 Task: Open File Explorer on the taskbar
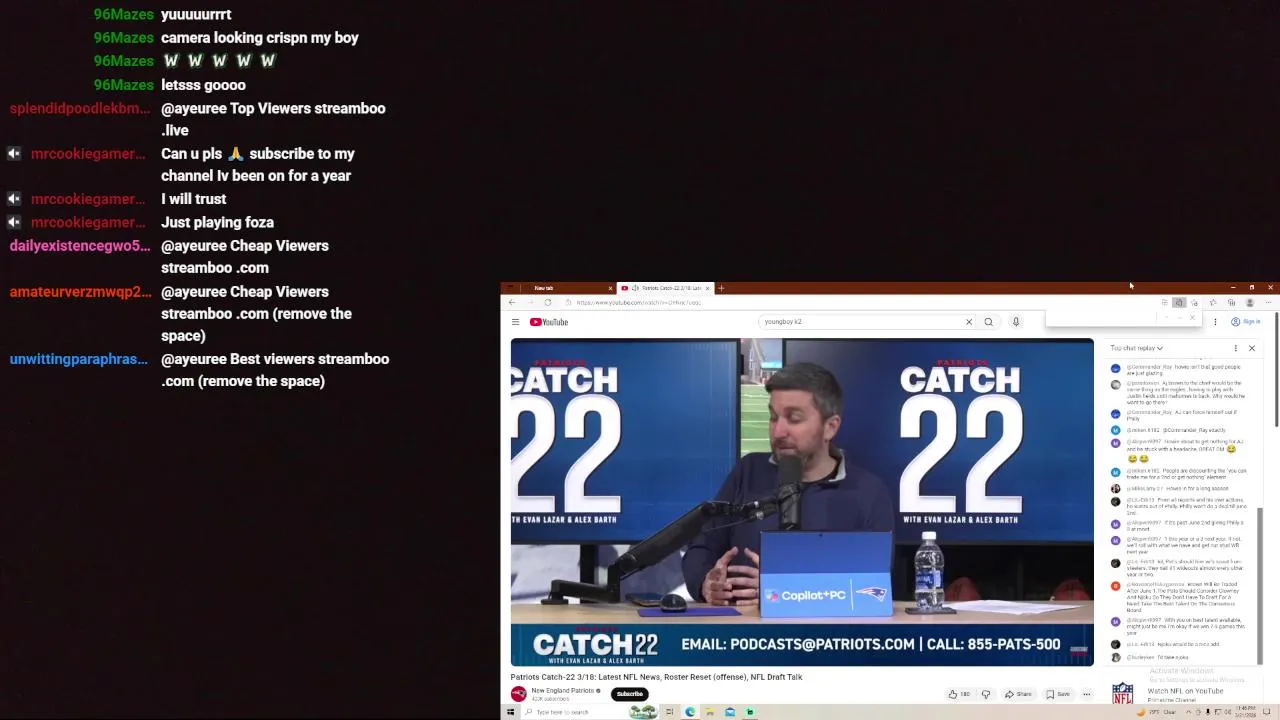[710, 712]
